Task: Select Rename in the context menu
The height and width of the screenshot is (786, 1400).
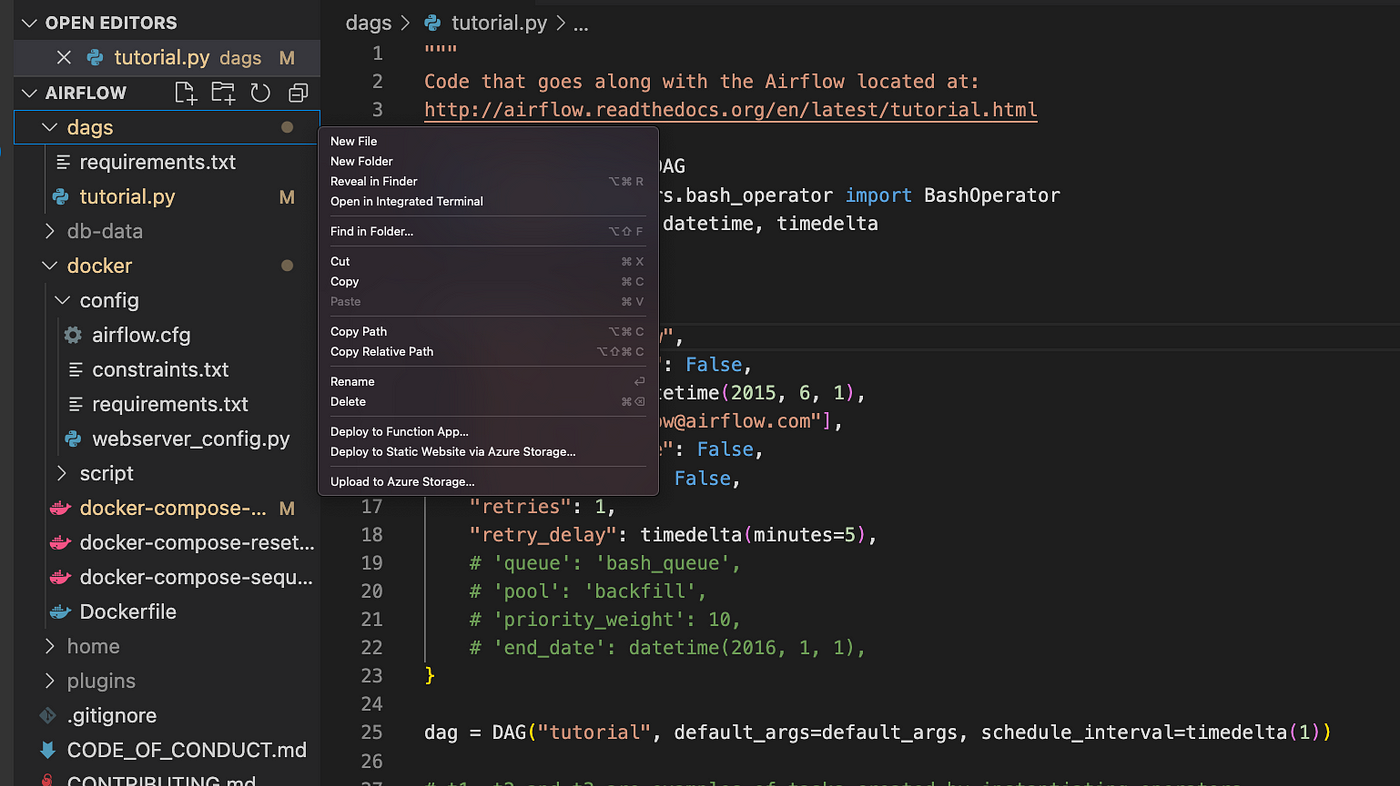Action: pyautogui.click(x=488, y=381)
